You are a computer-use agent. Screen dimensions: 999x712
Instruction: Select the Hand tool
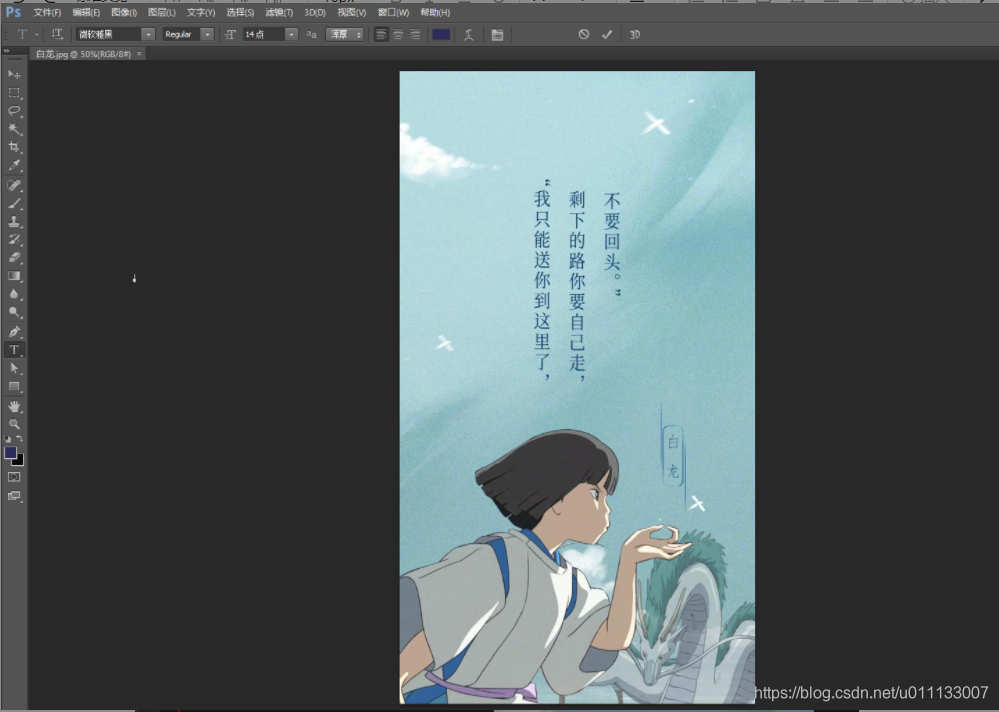(x=14, y=406)
